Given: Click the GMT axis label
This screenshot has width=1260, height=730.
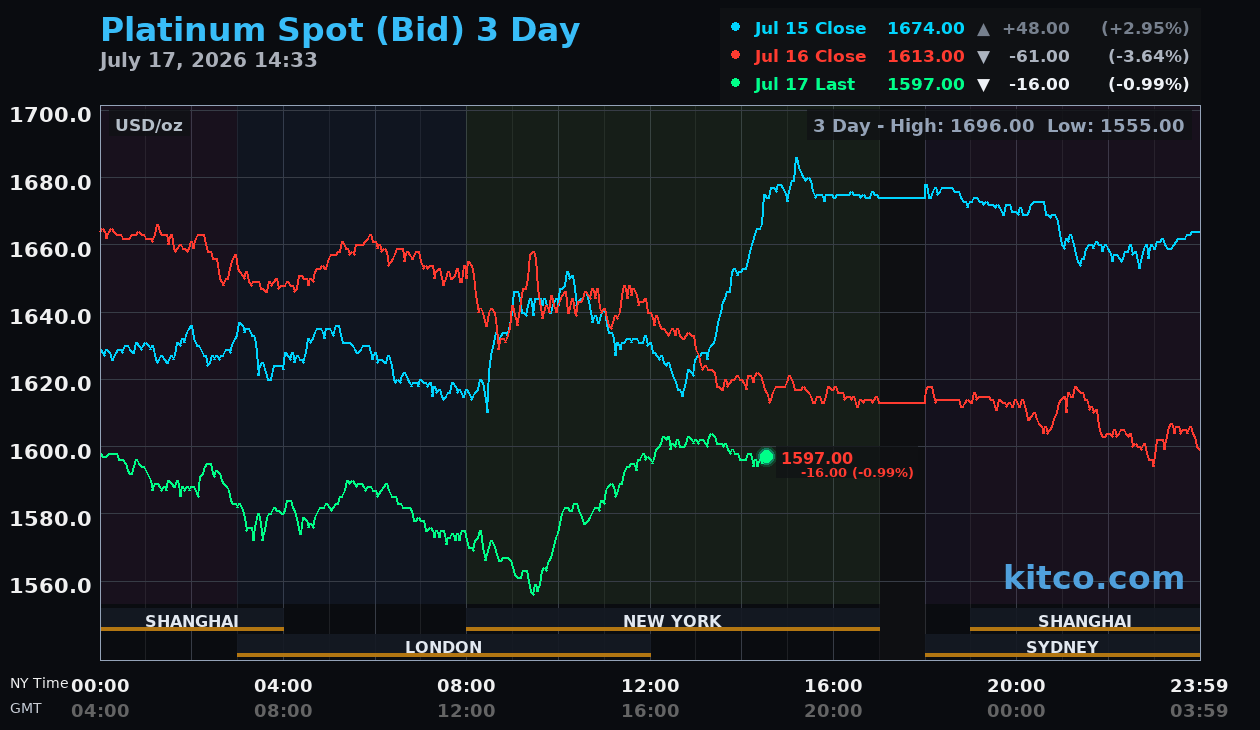Looking at the screenshot, I should click(26, 707).
